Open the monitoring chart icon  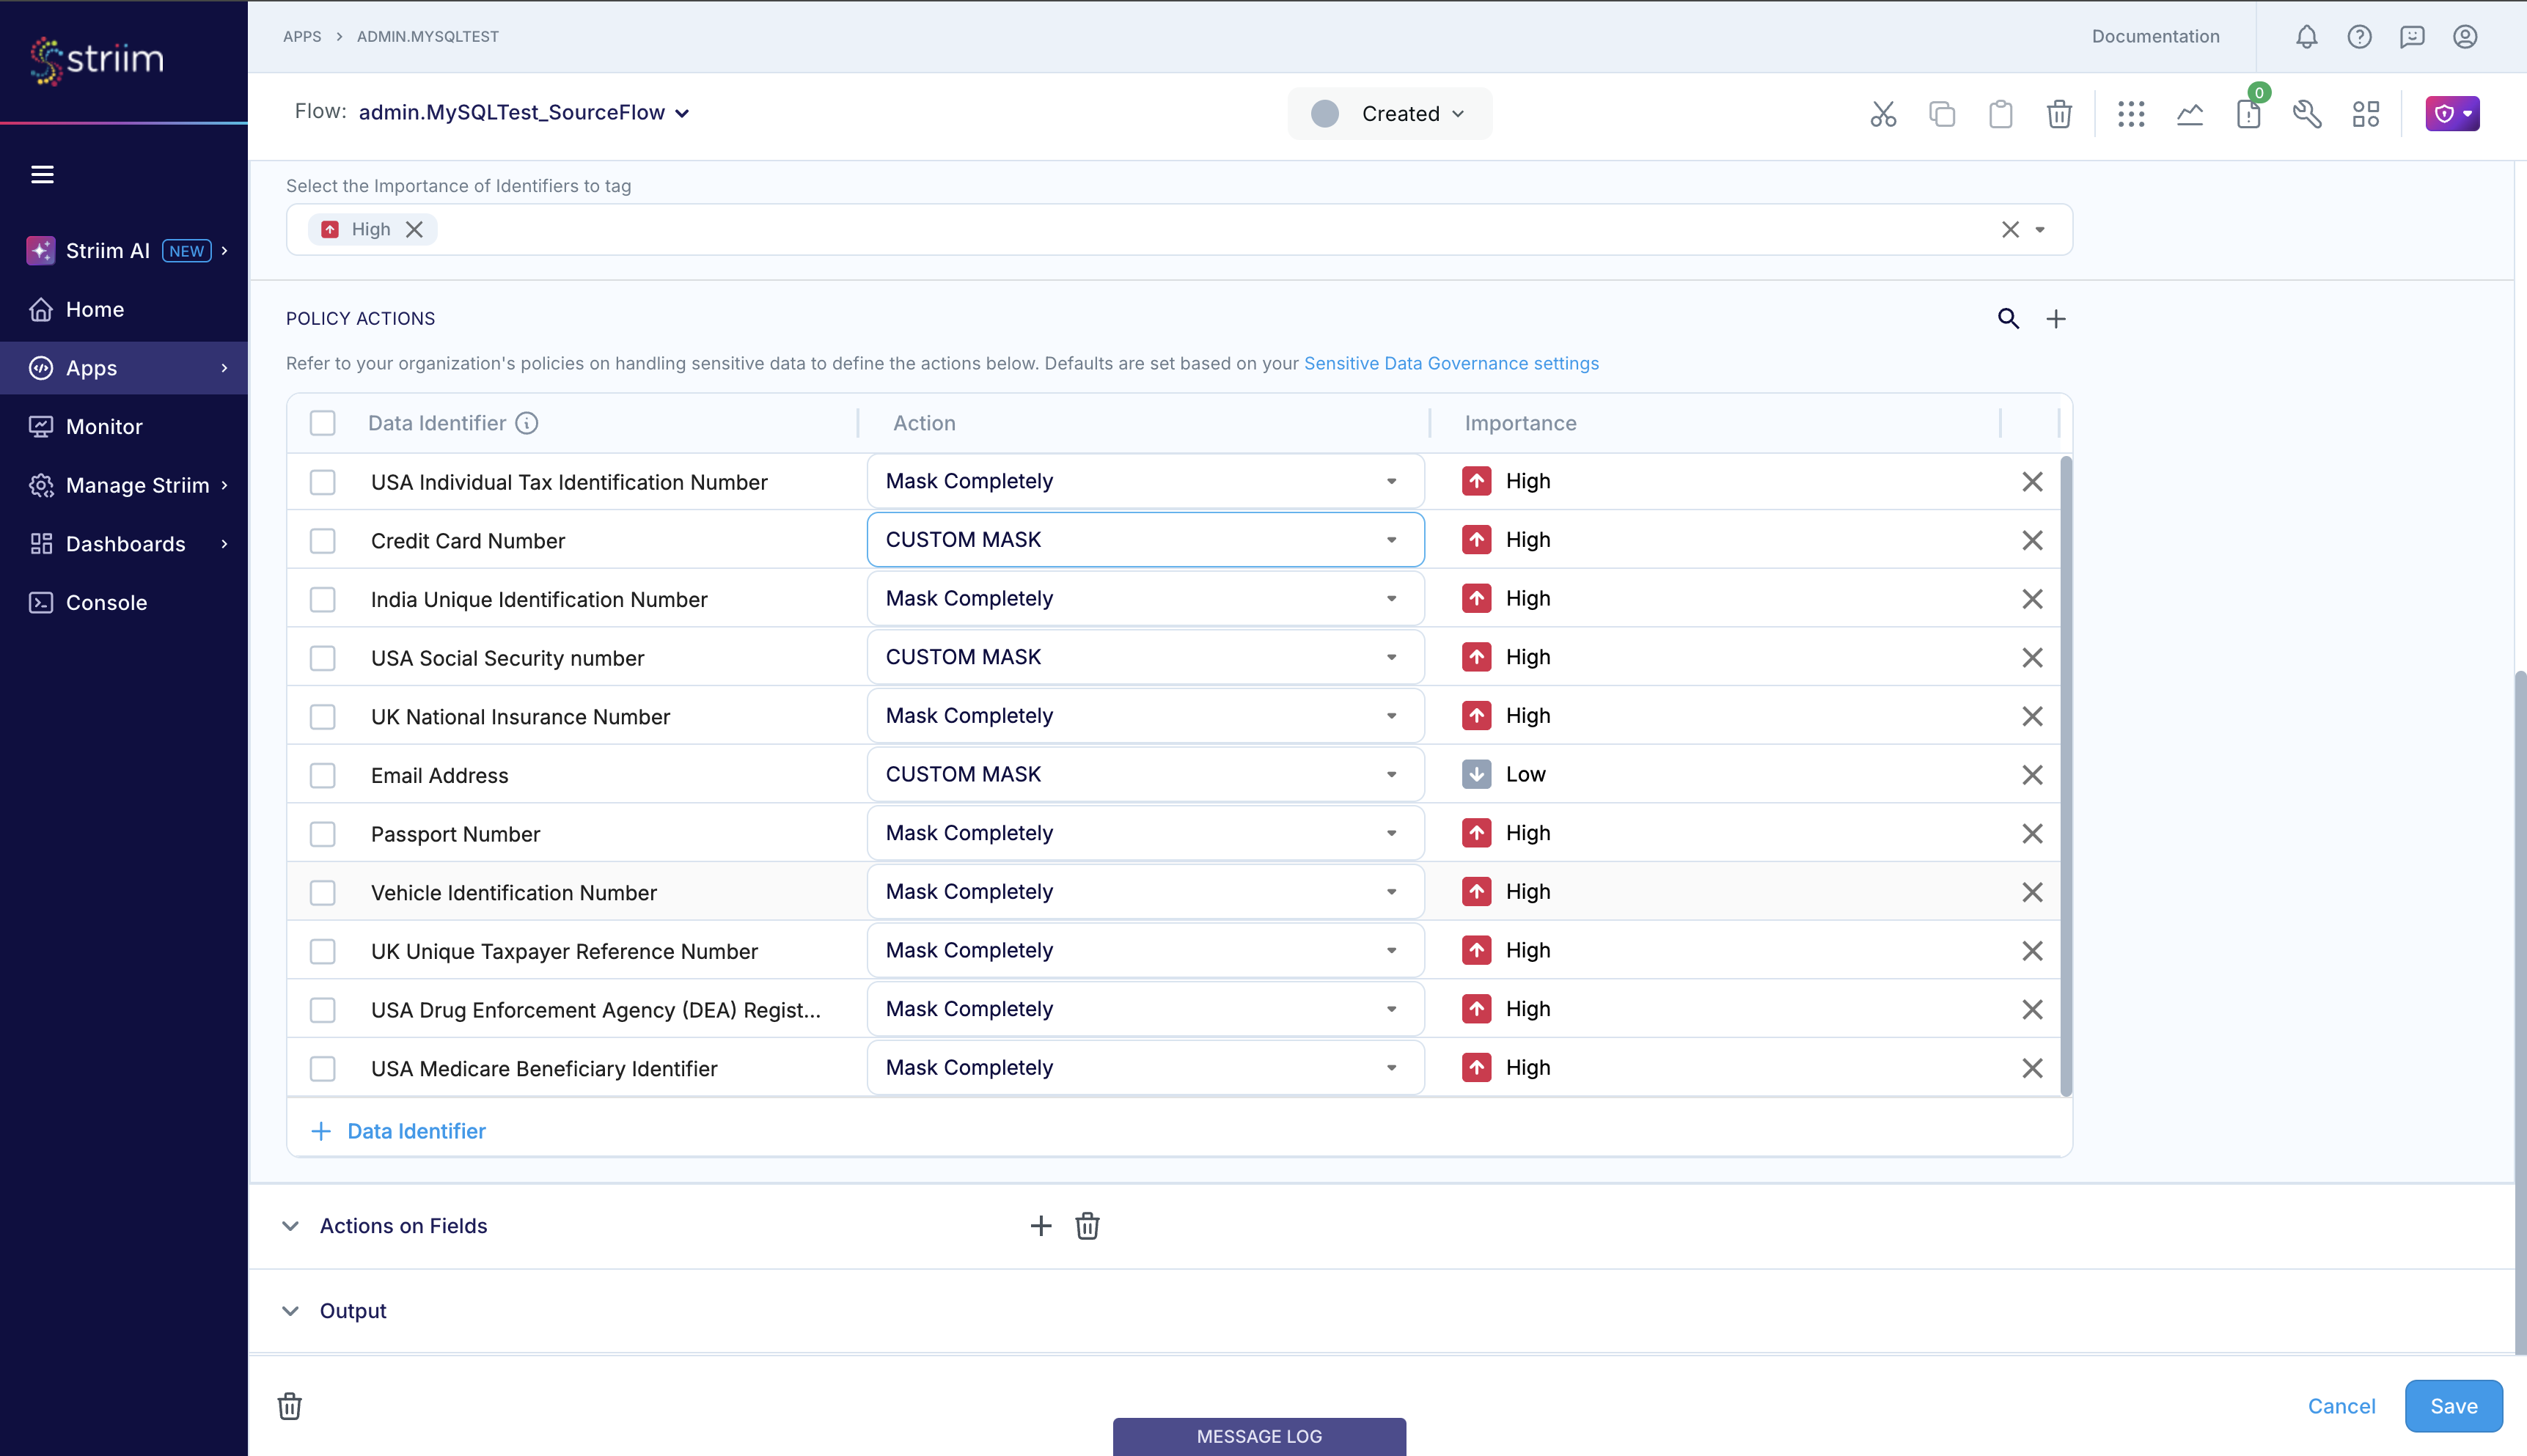click(2189, 113)
